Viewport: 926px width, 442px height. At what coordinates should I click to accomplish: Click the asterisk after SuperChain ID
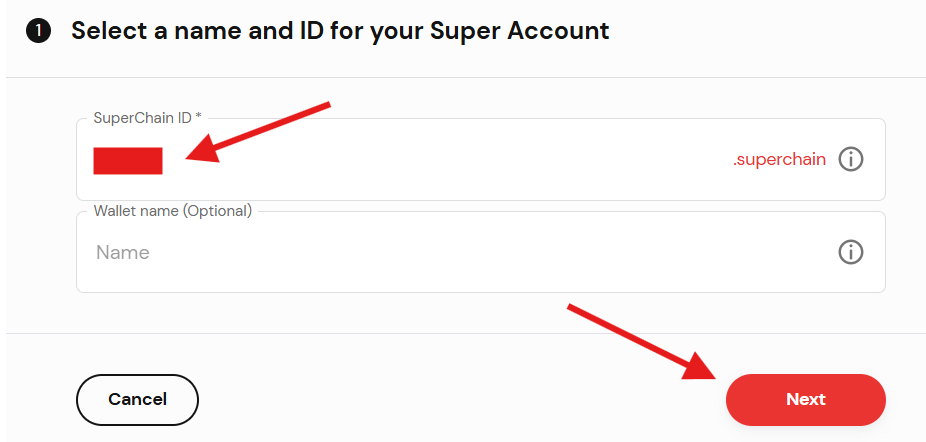pos(198,115)
